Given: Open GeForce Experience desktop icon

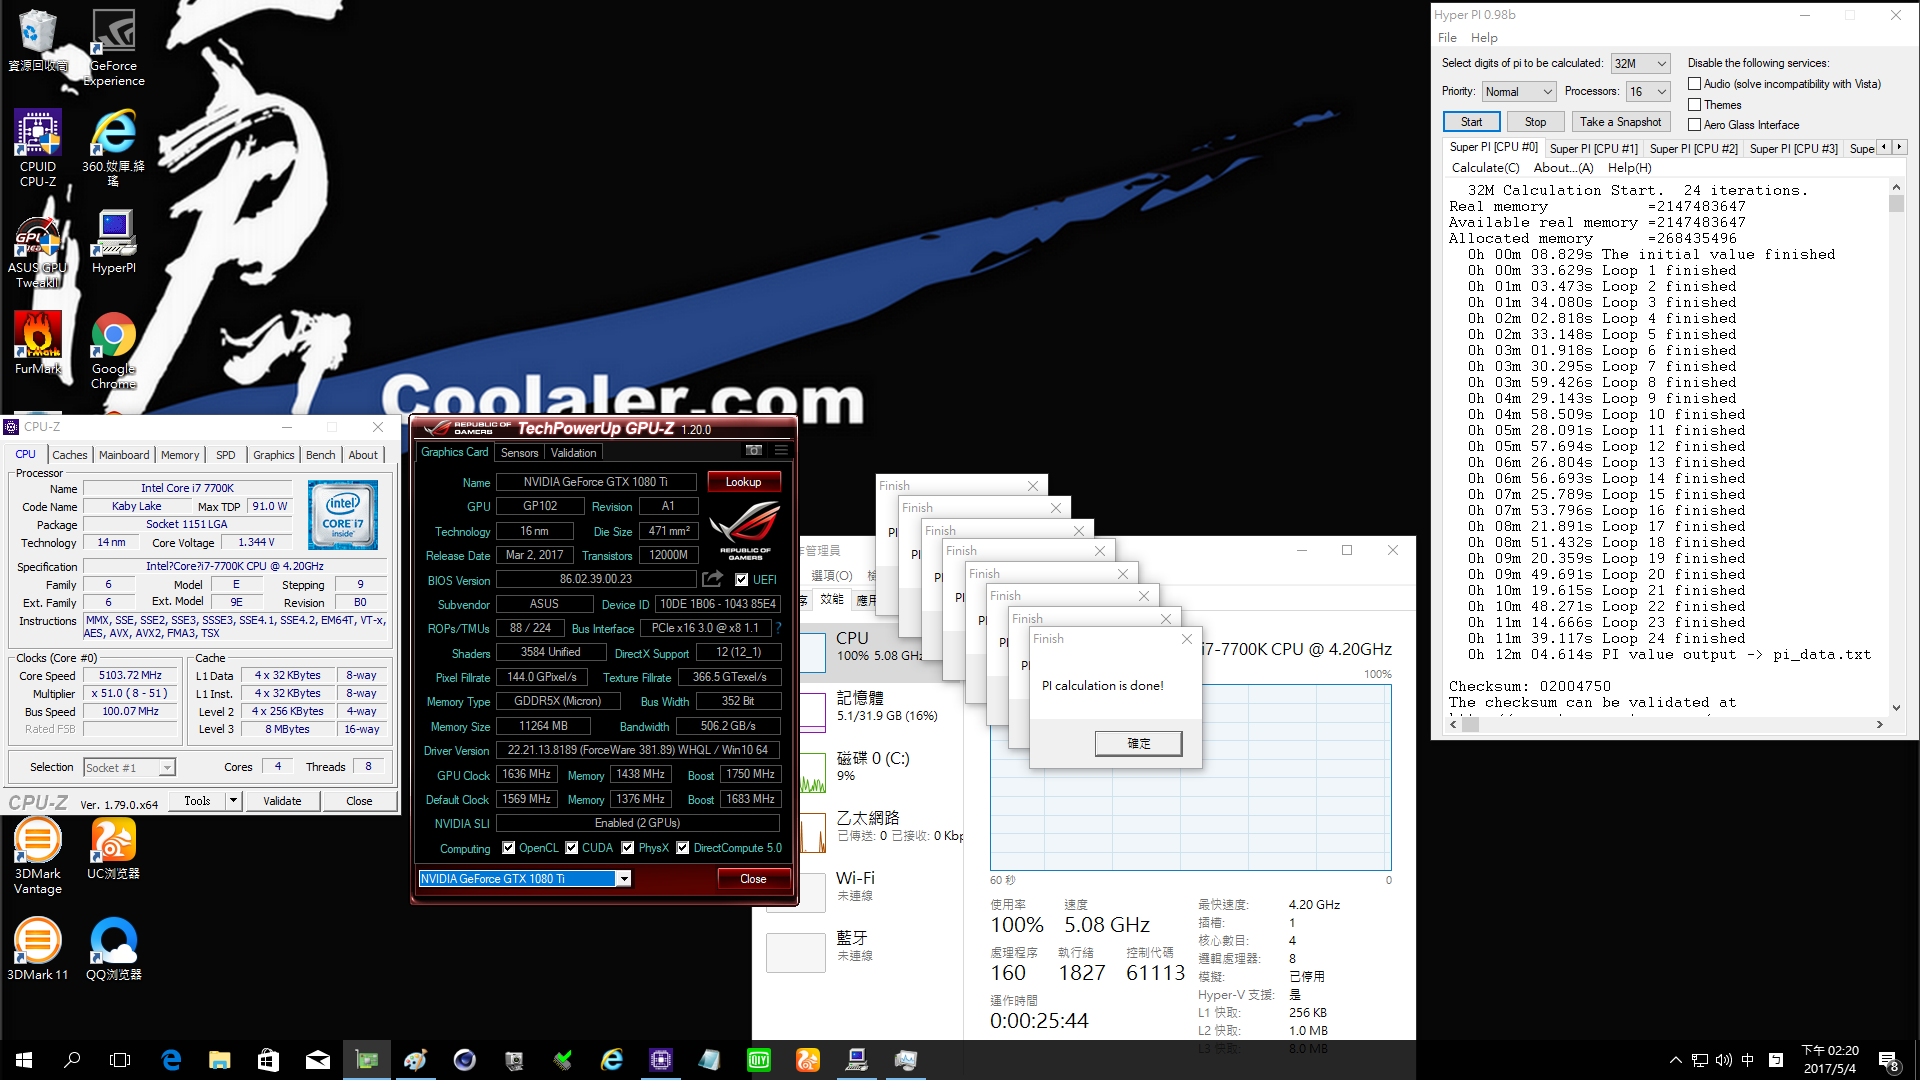Looking at the screenshot, I should tap(114, 48).
